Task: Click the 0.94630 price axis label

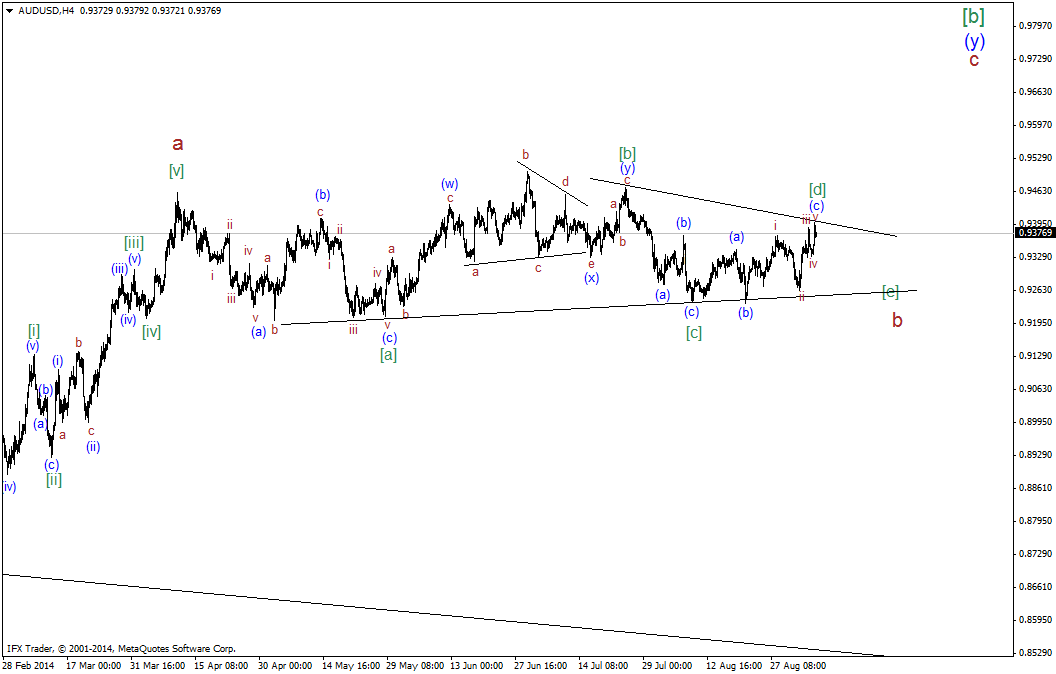Action: pos(1035,191)
